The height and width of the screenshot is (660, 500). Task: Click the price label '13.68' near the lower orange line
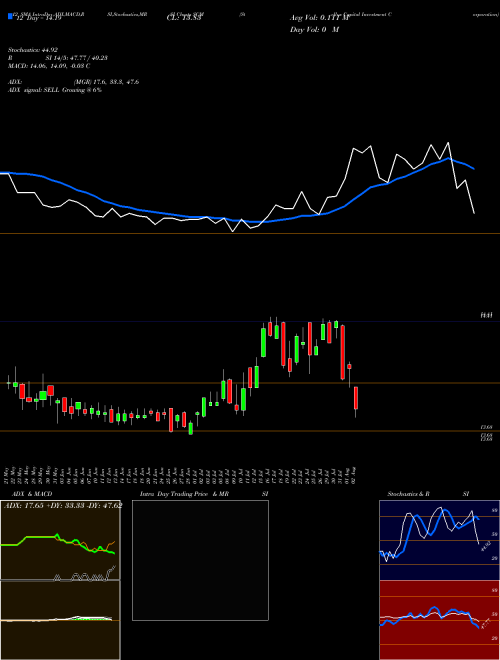[x=486, y=427]
